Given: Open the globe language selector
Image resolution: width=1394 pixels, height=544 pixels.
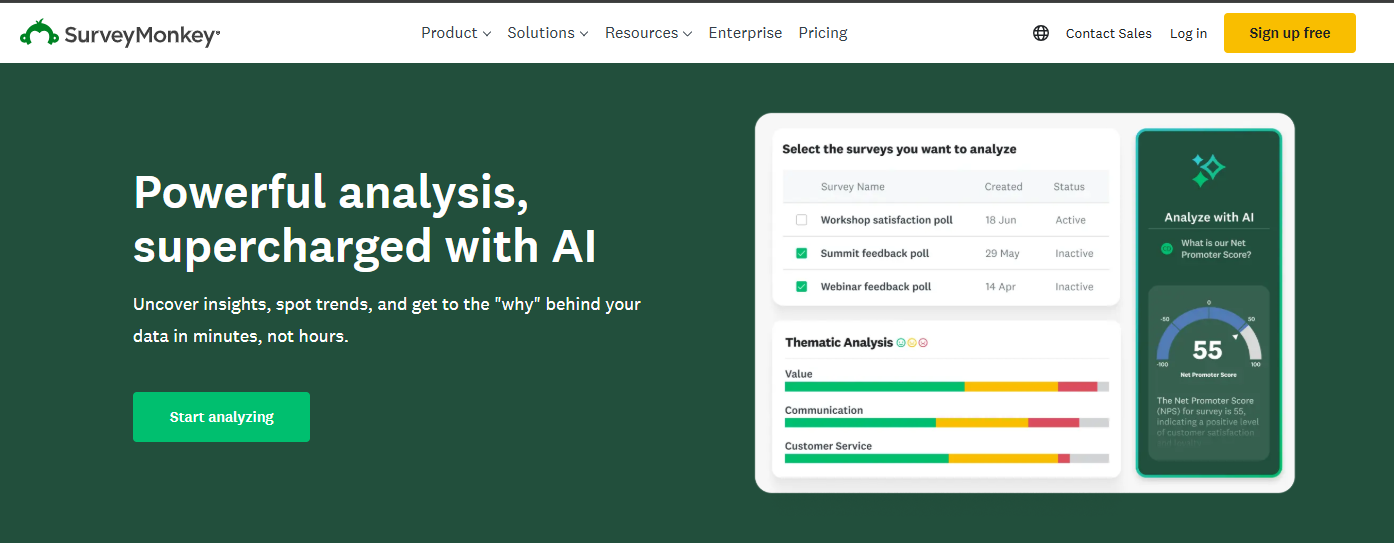Looking at the screenshot, I should point(1041,33).
